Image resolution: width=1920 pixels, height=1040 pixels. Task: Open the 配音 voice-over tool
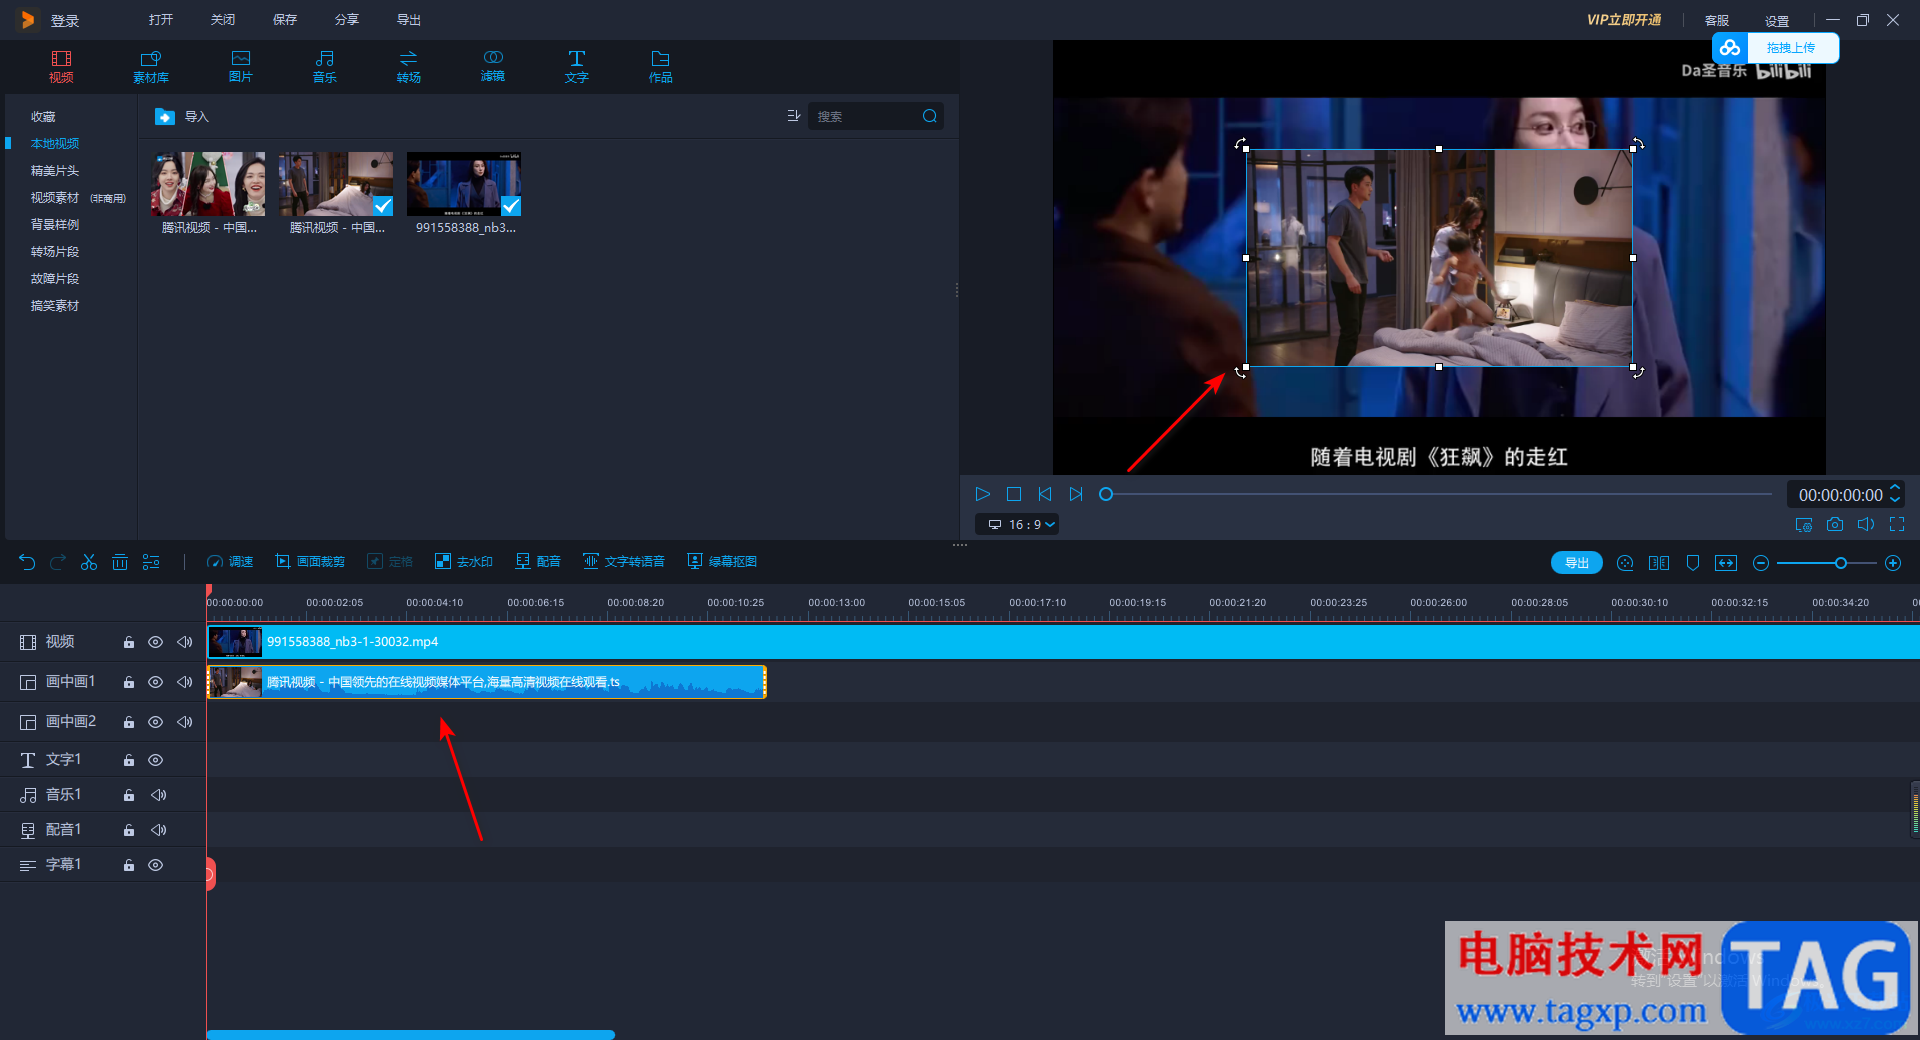point(538,562)
